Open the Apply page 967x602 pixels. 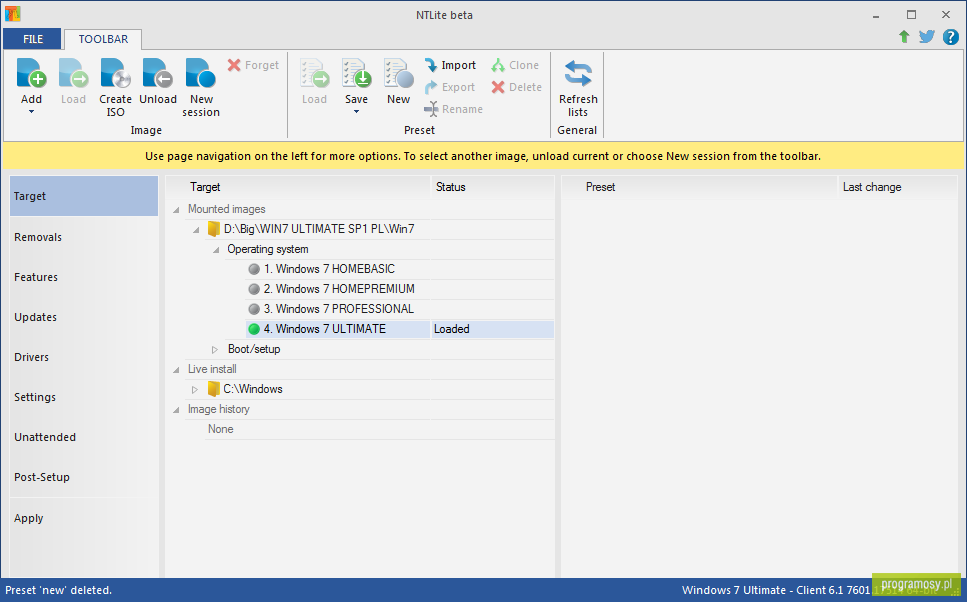[x=84, y=518]
